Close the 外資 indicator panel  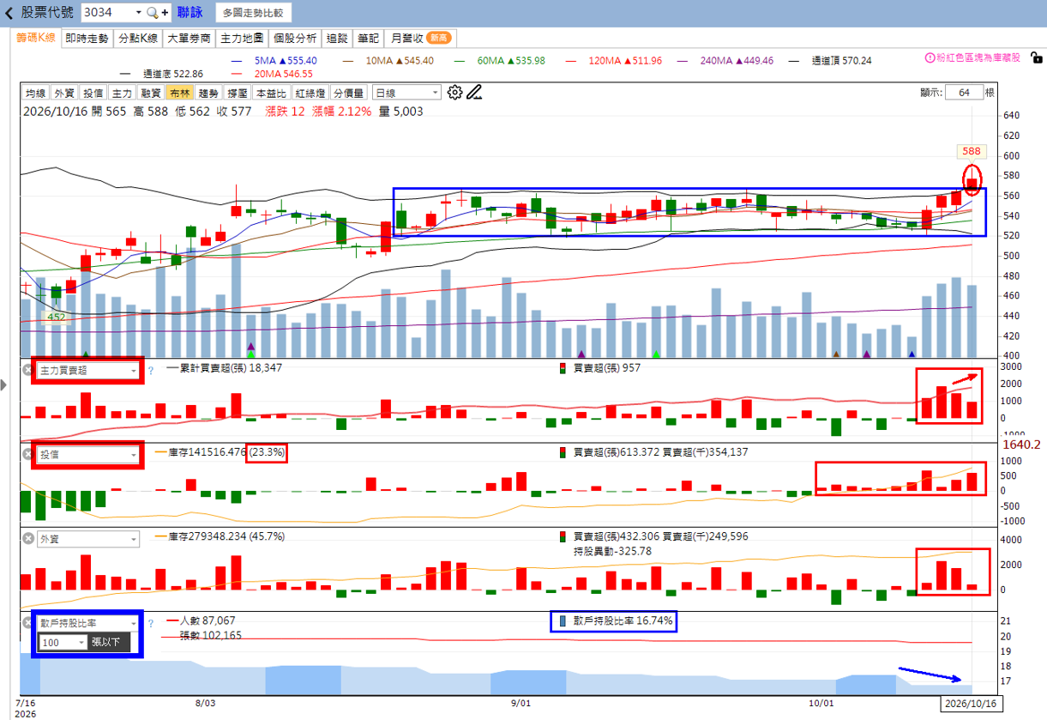pos(28,539)
